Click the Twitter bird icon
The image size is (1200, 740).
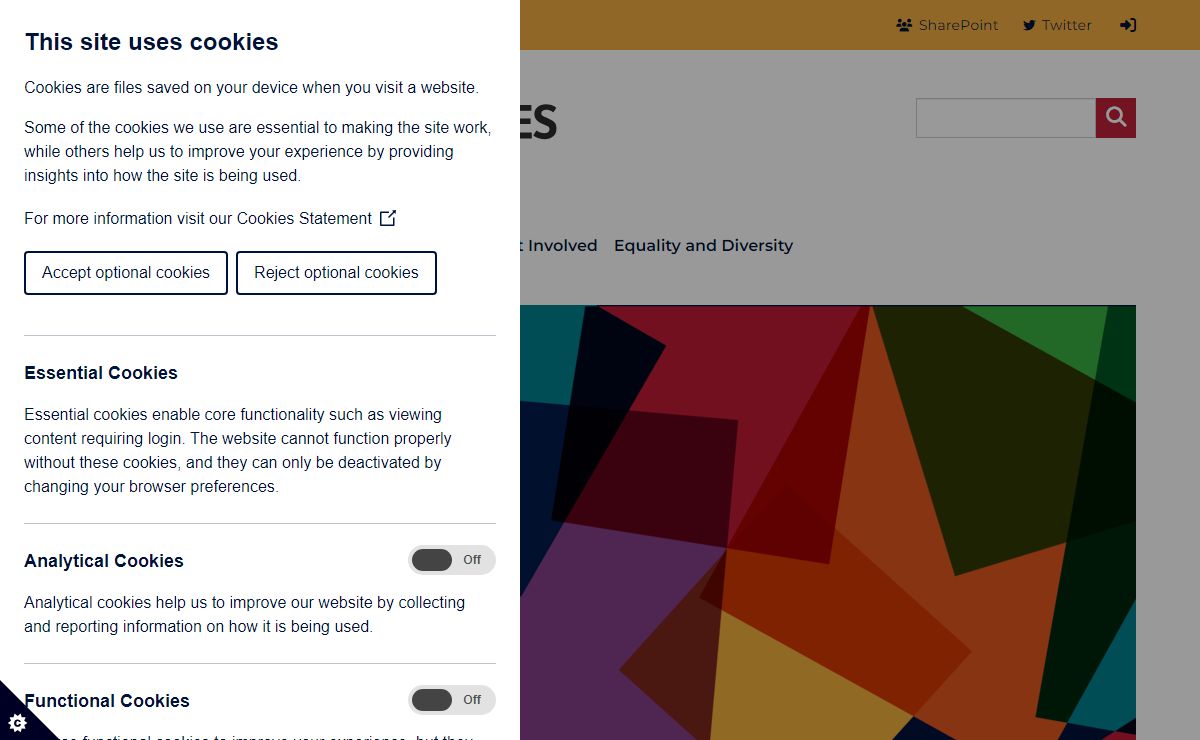pos(1029,25)
